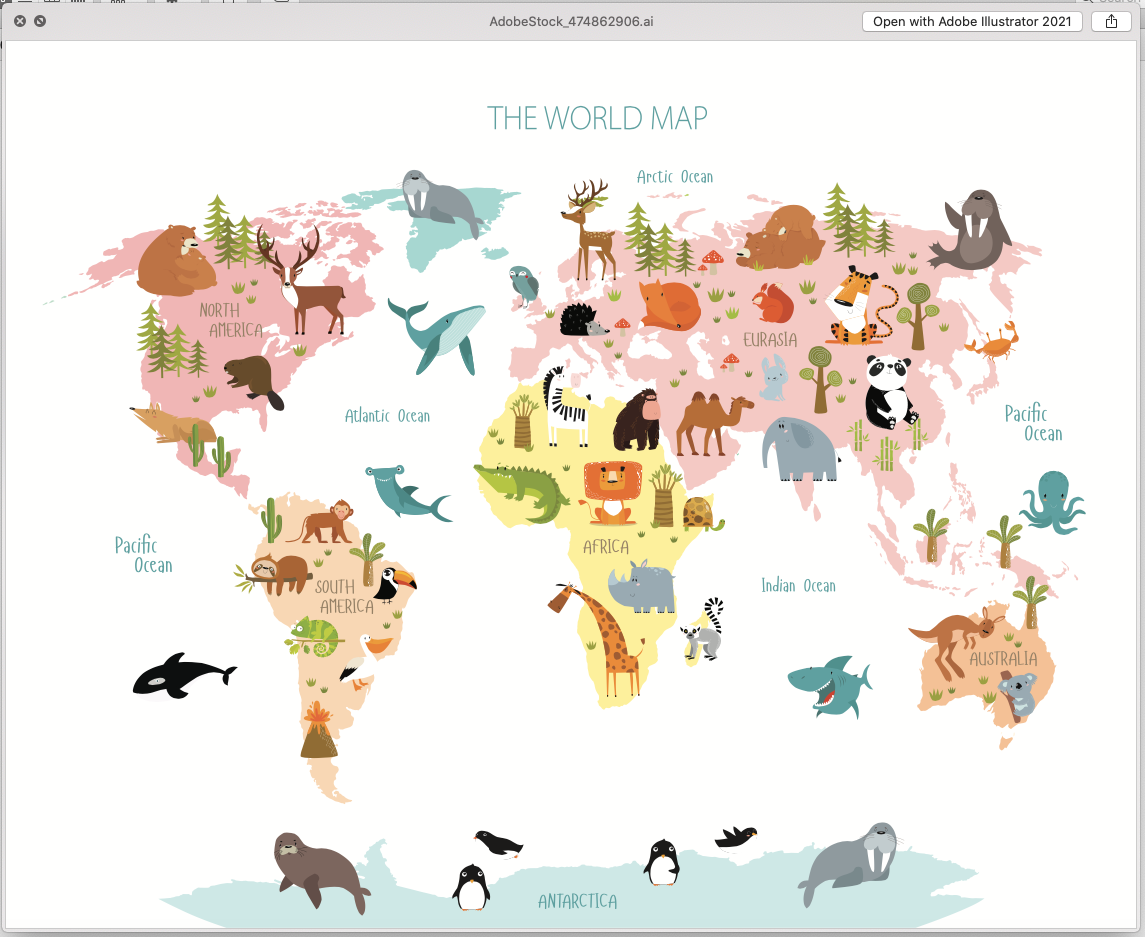Click the NORTH AMERICA label
Viewport: 1145px width, 937px height.
click(231, 320)
